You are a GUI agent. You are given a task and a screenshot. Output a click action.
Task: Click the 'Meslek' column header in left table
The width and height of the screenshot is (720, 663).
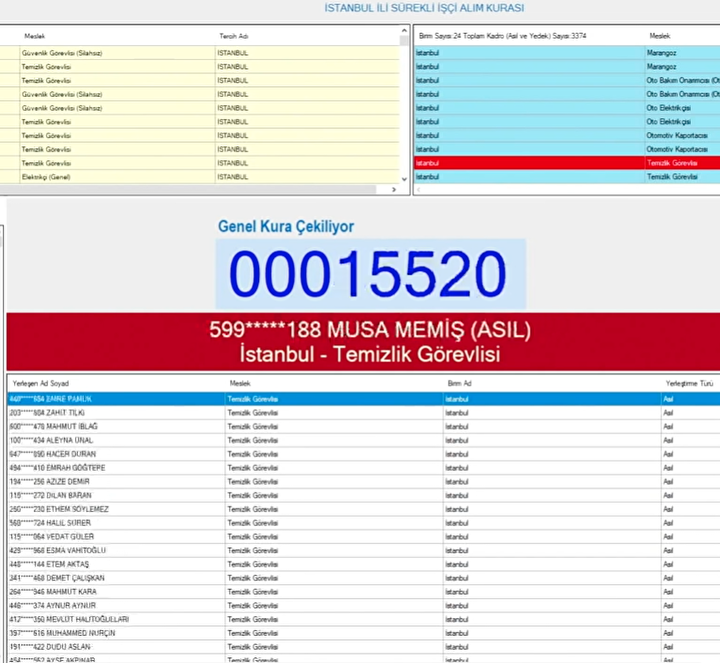pos(34,36)
